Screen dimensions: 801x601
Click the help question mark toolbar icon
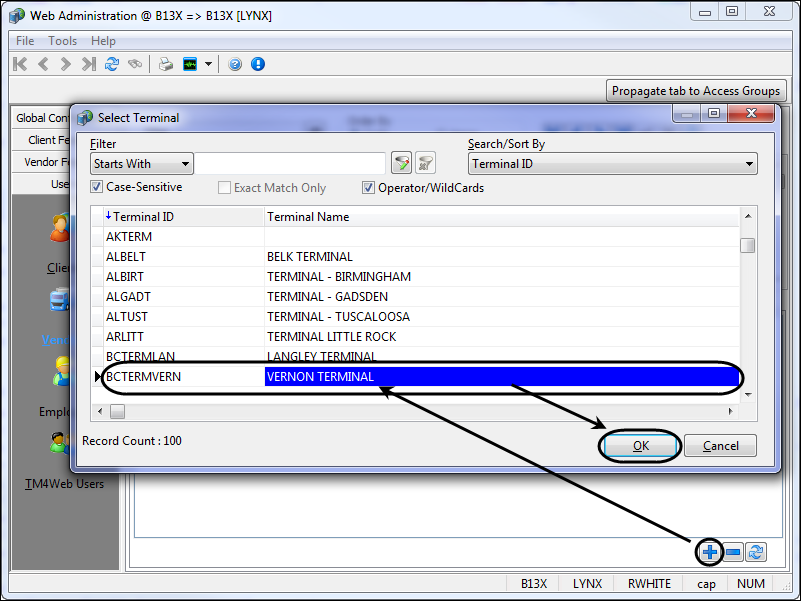235,64
